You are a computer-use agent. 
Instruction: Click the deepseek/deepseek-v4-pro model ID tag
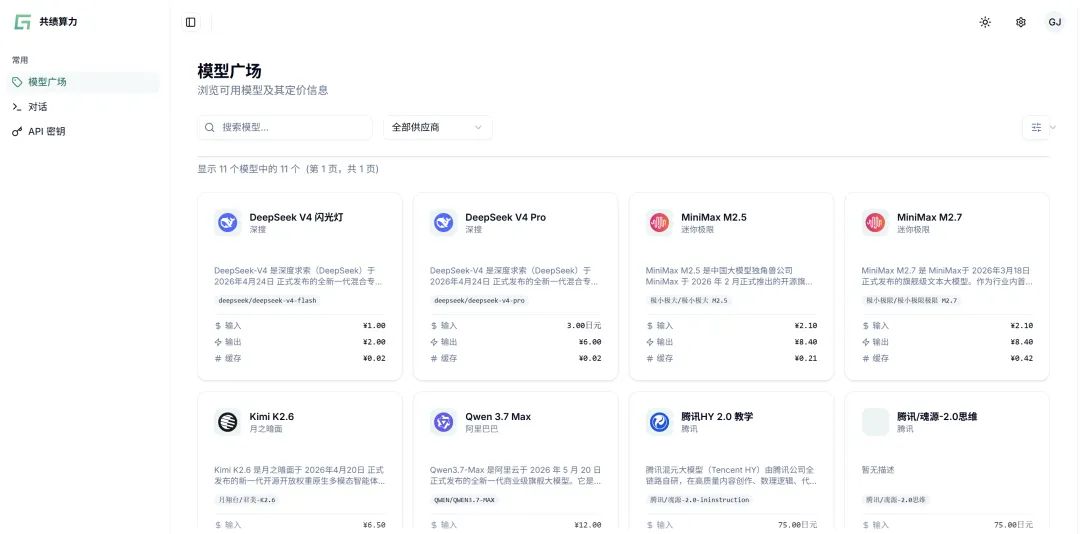click(x=479, y=300)
